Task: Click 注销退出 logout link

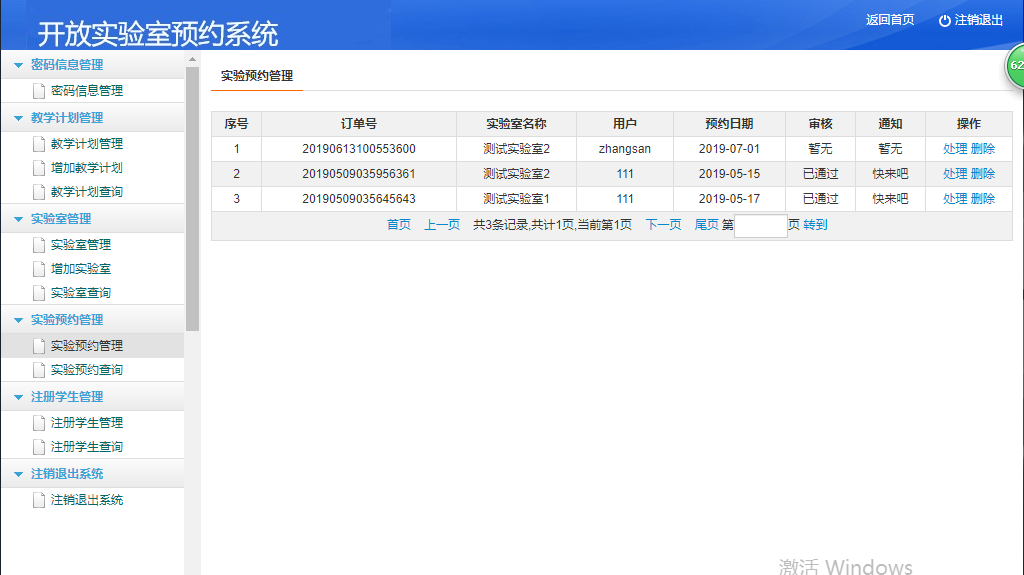Action: point(978,20)
